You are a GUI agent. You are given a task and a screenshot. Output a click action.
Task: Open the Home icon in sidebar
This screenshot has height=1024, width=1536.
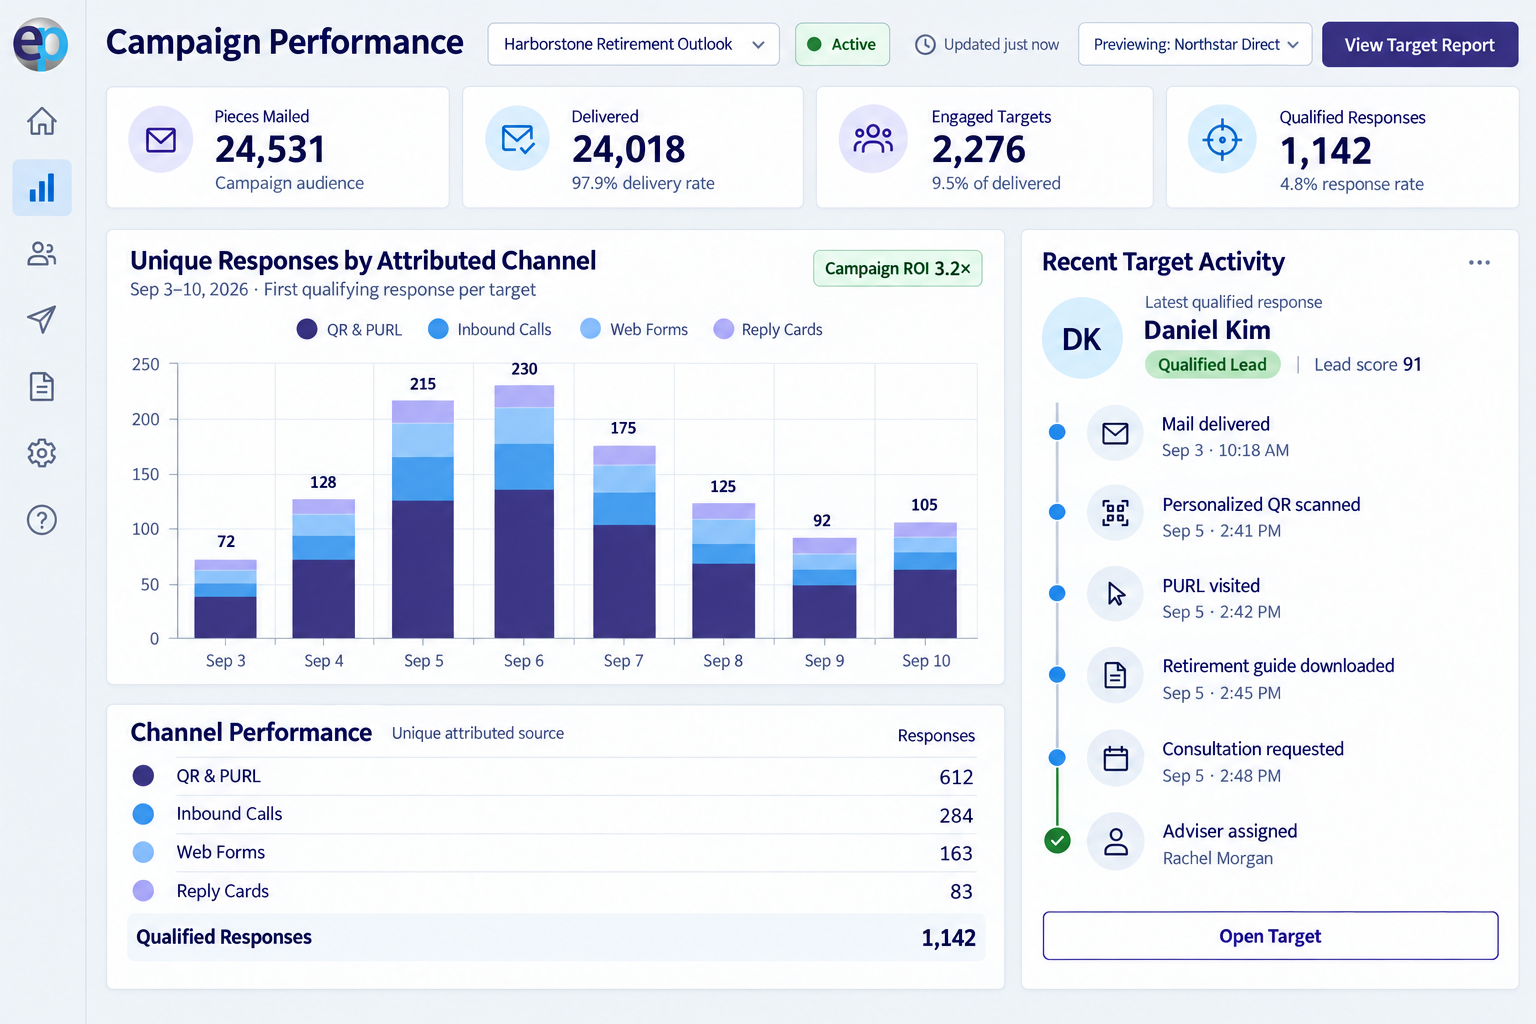pyautogui.click(x=42, y=121)
